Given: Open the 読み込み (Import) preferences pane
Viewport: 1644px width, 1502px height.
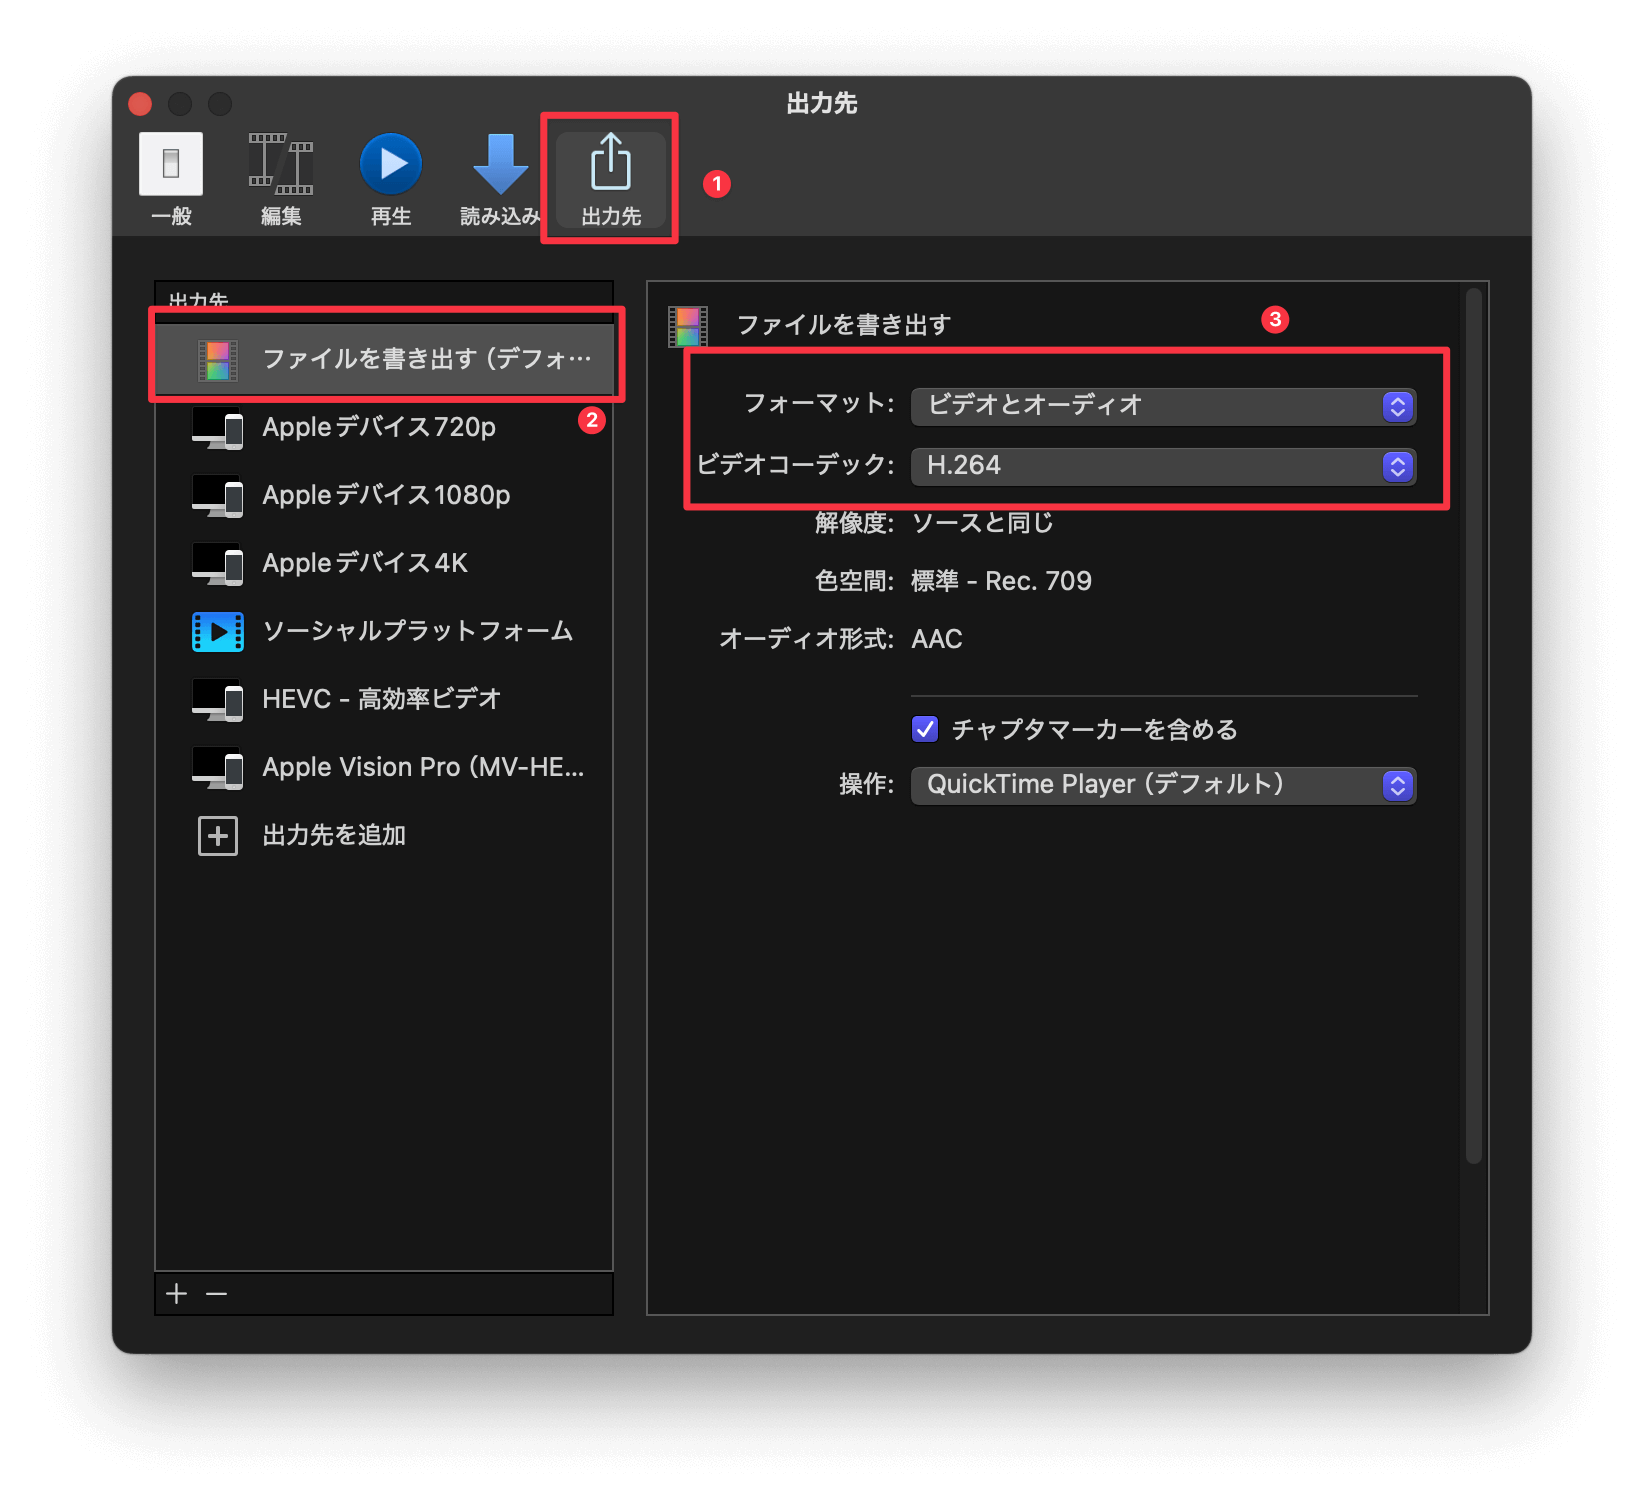Looking at the screenshot, I should (500, 180).
